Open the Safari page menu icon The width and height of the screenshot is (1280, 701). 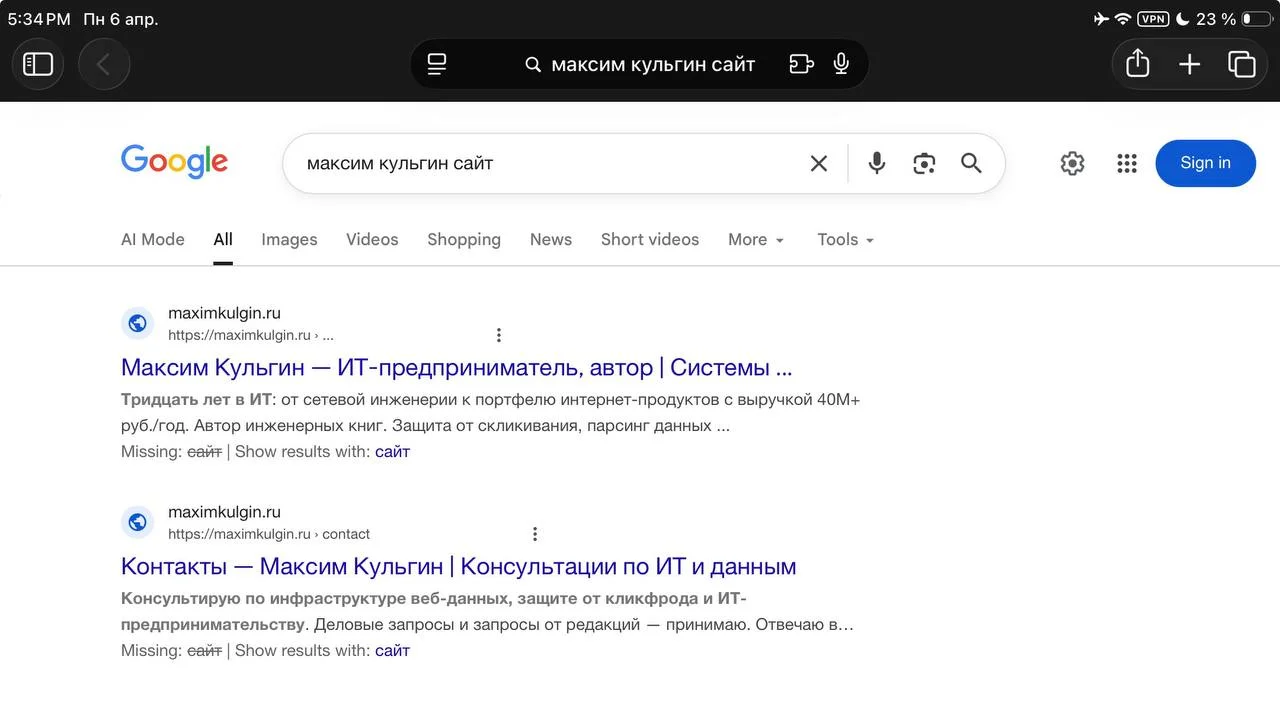[x=437, y=64]
